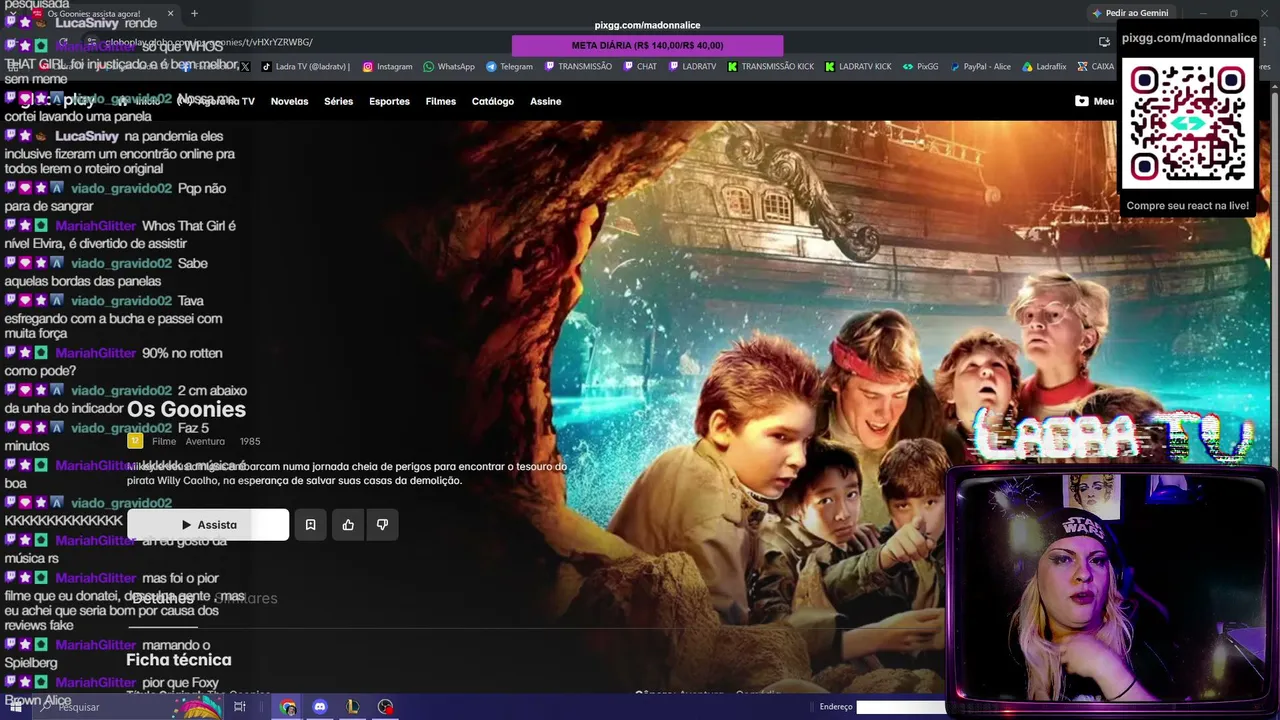Close the Os Goonies browser tab
The width and height of the screenshot is (1280, 720).
pyautogui.click(x=170, y=13)
